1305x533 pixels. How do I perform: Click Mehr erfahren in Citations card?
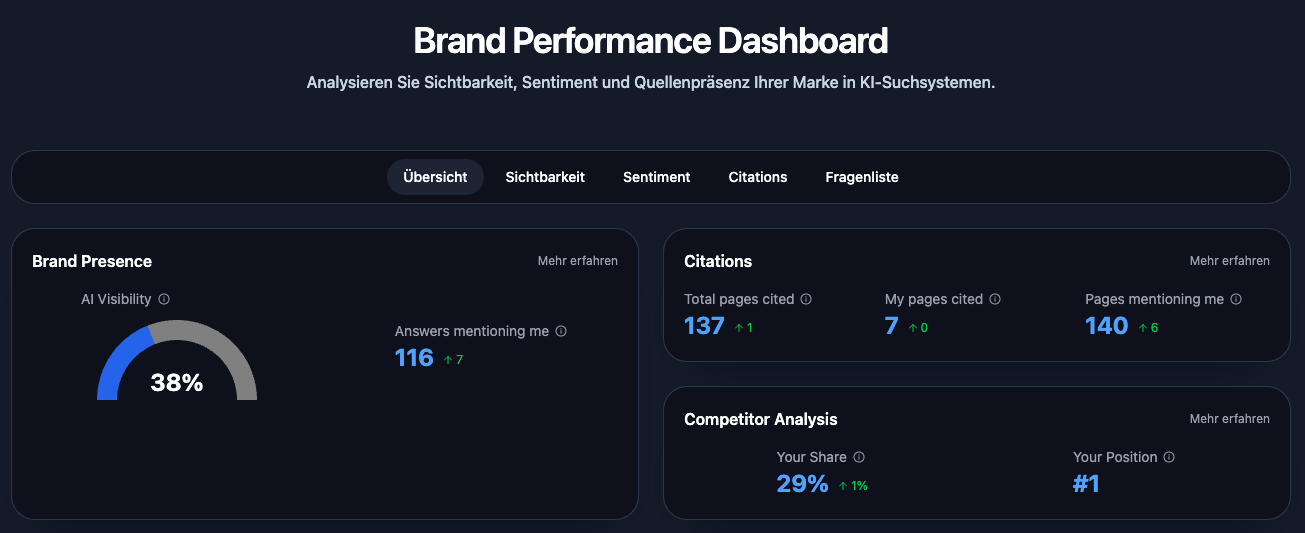[x=1229, y=261]
